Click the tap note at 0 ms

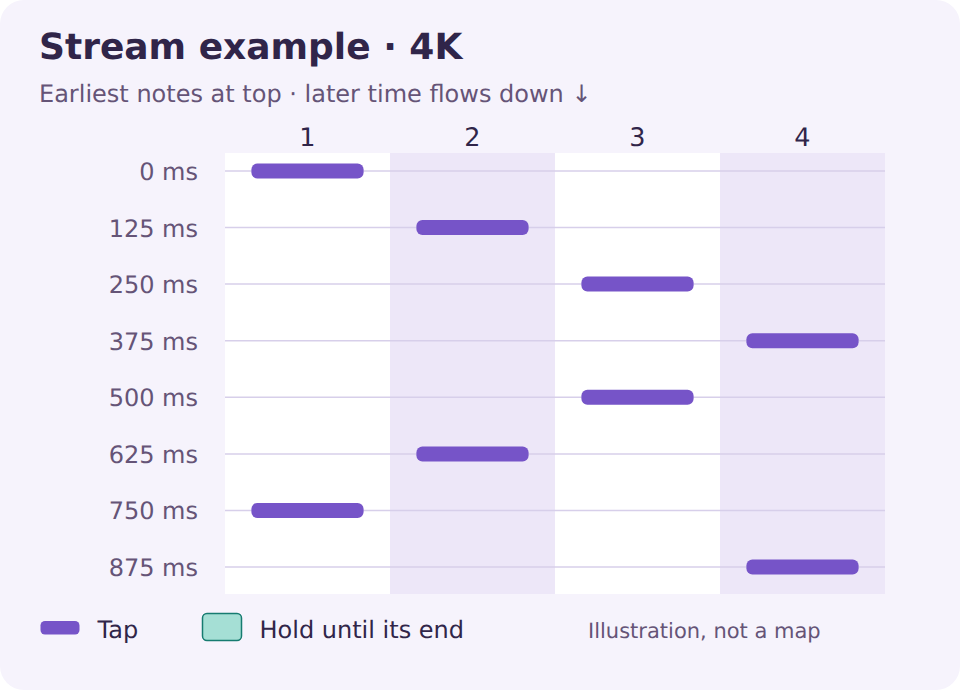tap(307, 171)
